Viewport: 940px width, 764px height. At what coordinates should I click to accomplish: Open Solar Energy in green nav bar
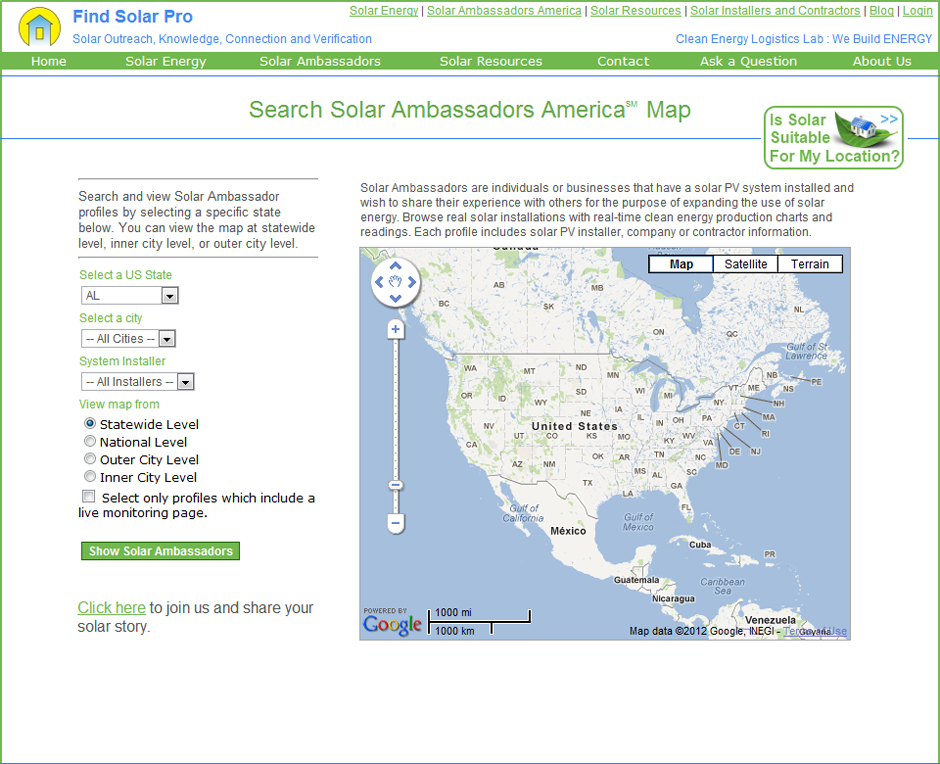(x=165, y=61)
